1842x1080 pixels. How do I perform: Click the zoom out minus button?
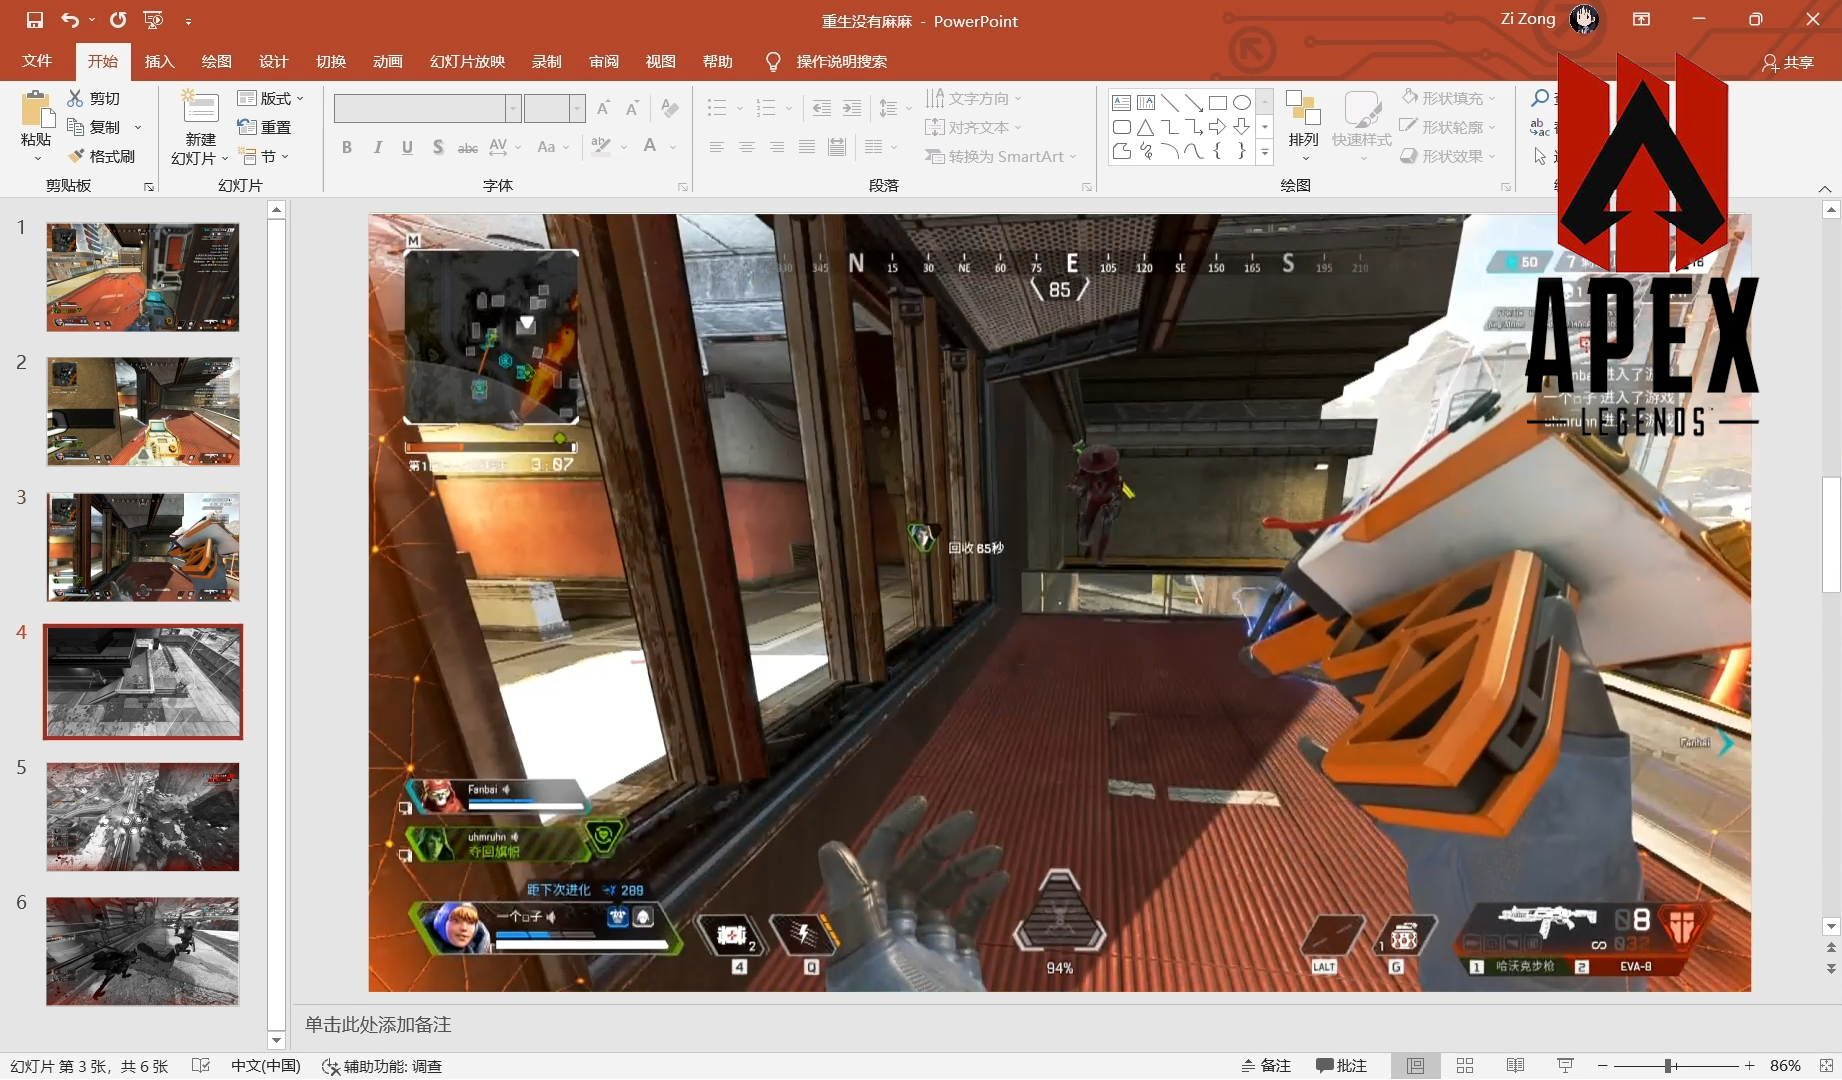[1601, 1066]
